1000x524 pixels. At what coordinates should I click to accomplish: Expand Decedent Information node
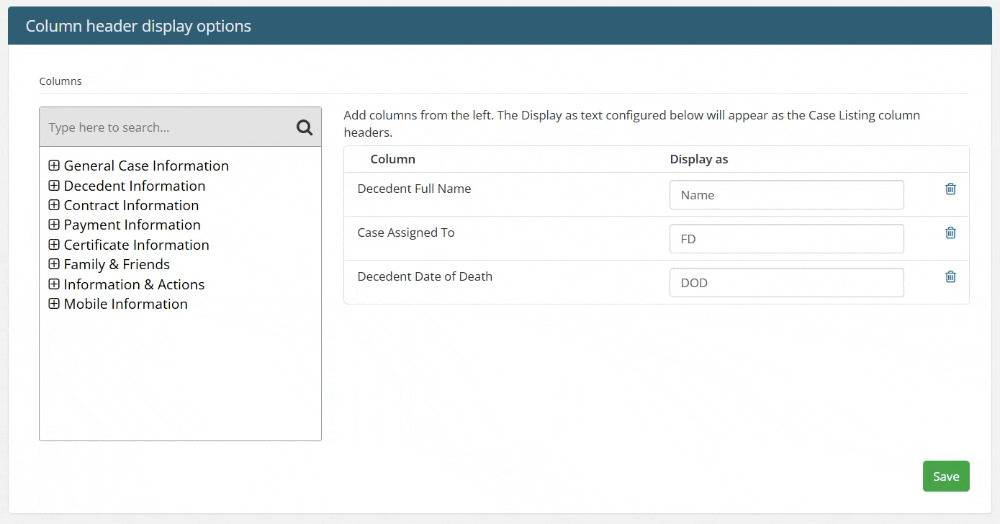(54, 186)
